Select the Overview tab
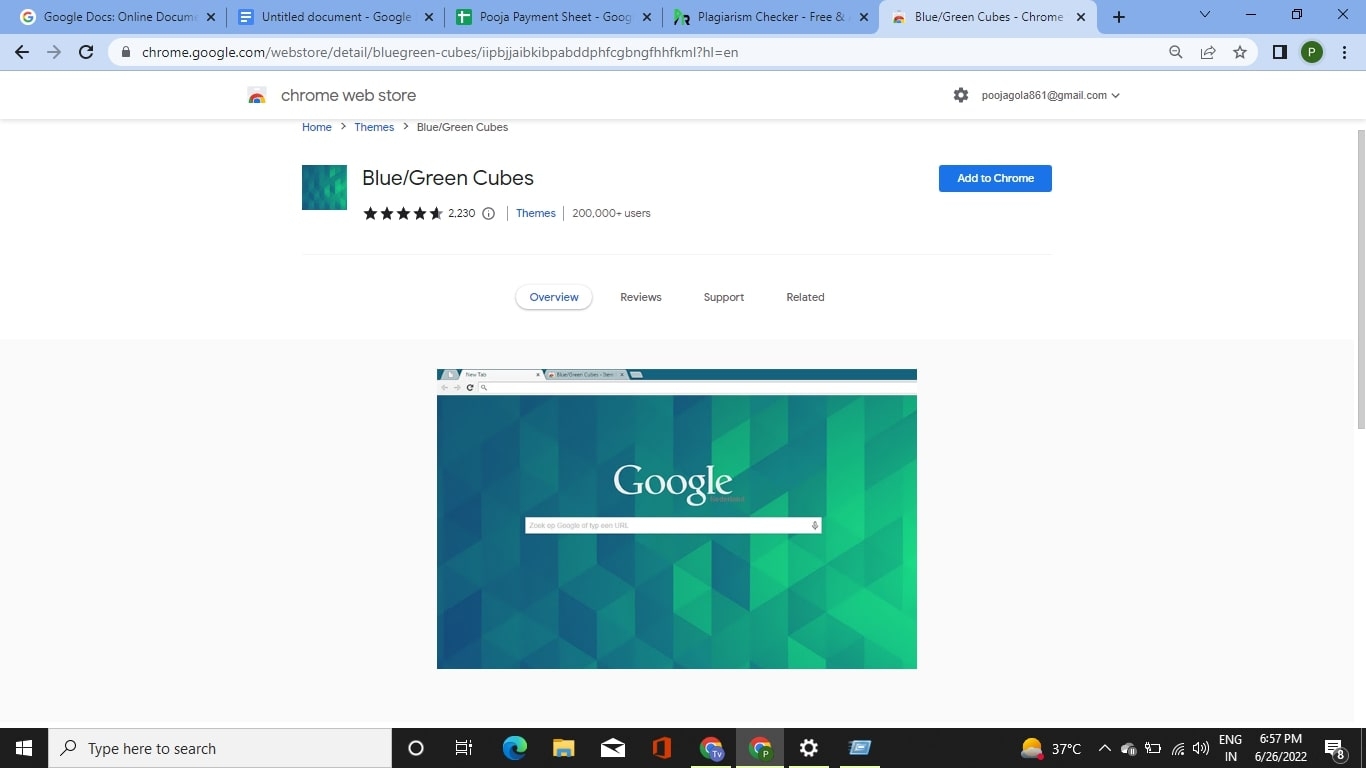This screenshot has height=768, width=1366. coord(554,297)
